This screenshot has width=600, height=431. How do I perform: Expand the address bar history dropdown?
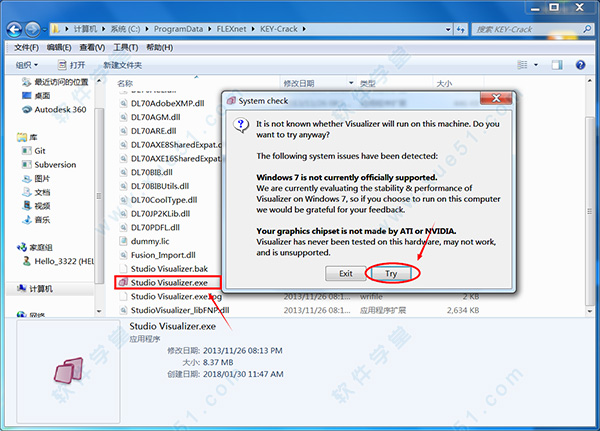click(448, 29)
